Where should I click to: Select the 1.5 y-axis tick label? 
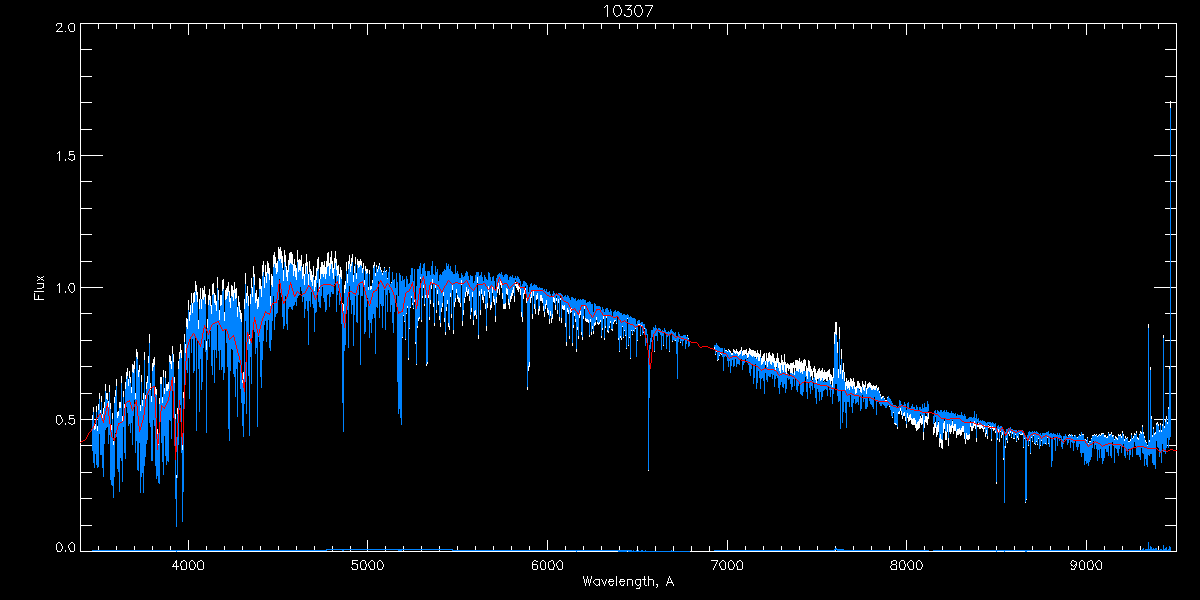(x=66, y=157)
